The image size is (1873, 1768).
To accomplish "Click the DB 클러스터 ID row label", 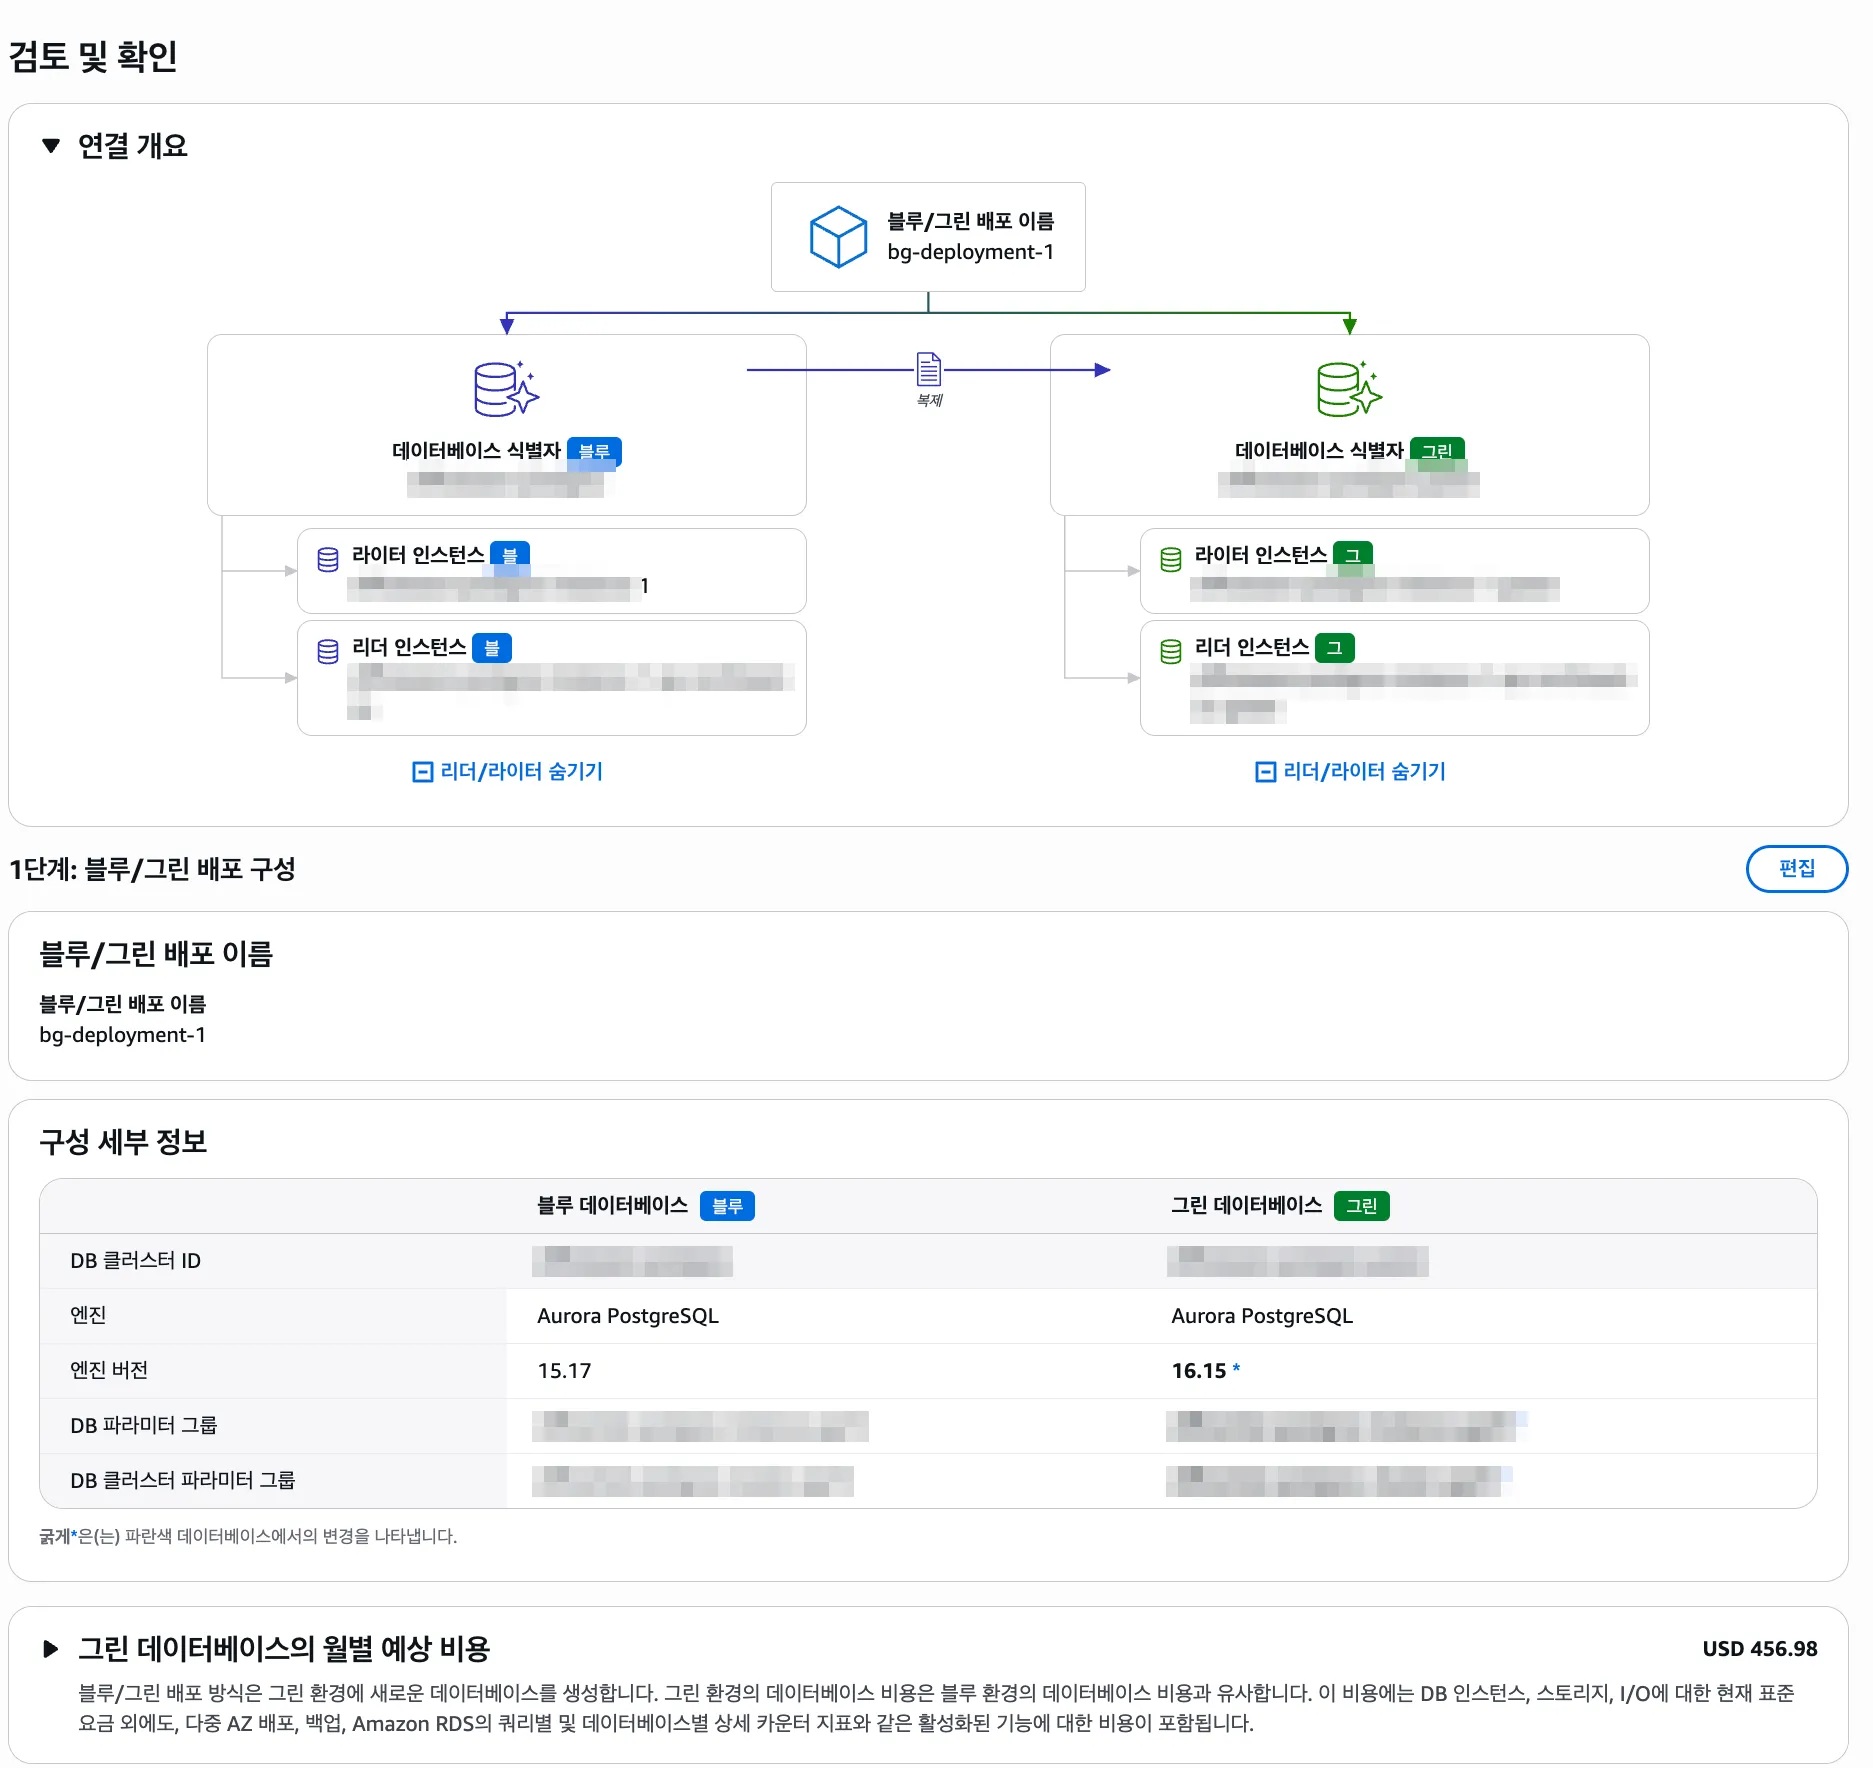I will [135, 1261].
